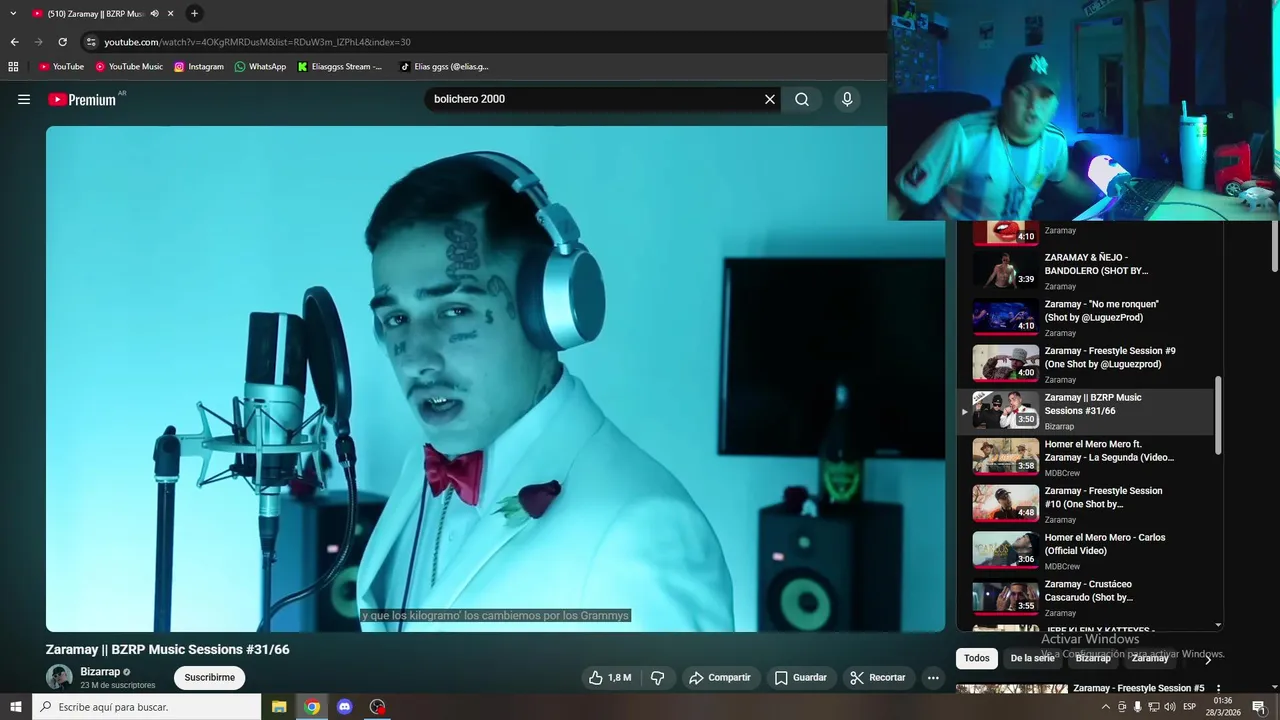
Task: Go back in browser history
Action: (x=14, y=42)
